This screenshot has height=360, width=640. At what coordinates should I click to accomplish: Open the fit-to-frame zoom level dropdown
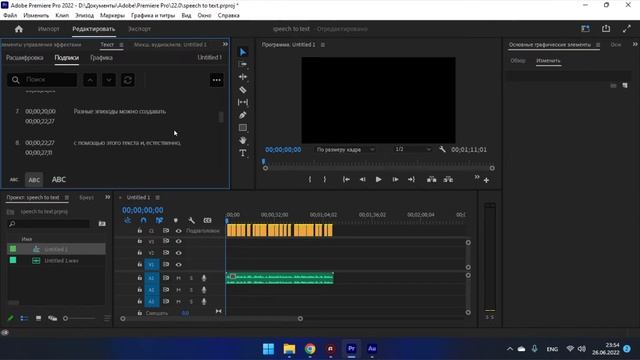pos(345,149)
